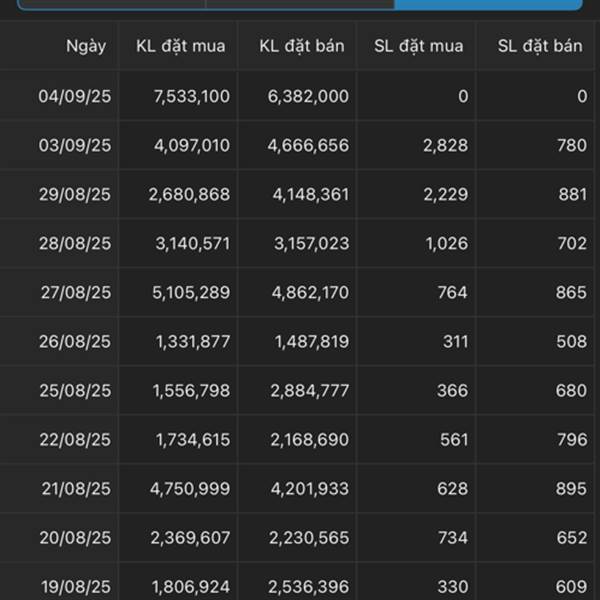Open the 04/09/25 date row
The image size is (600, 600).
point(297,96)
